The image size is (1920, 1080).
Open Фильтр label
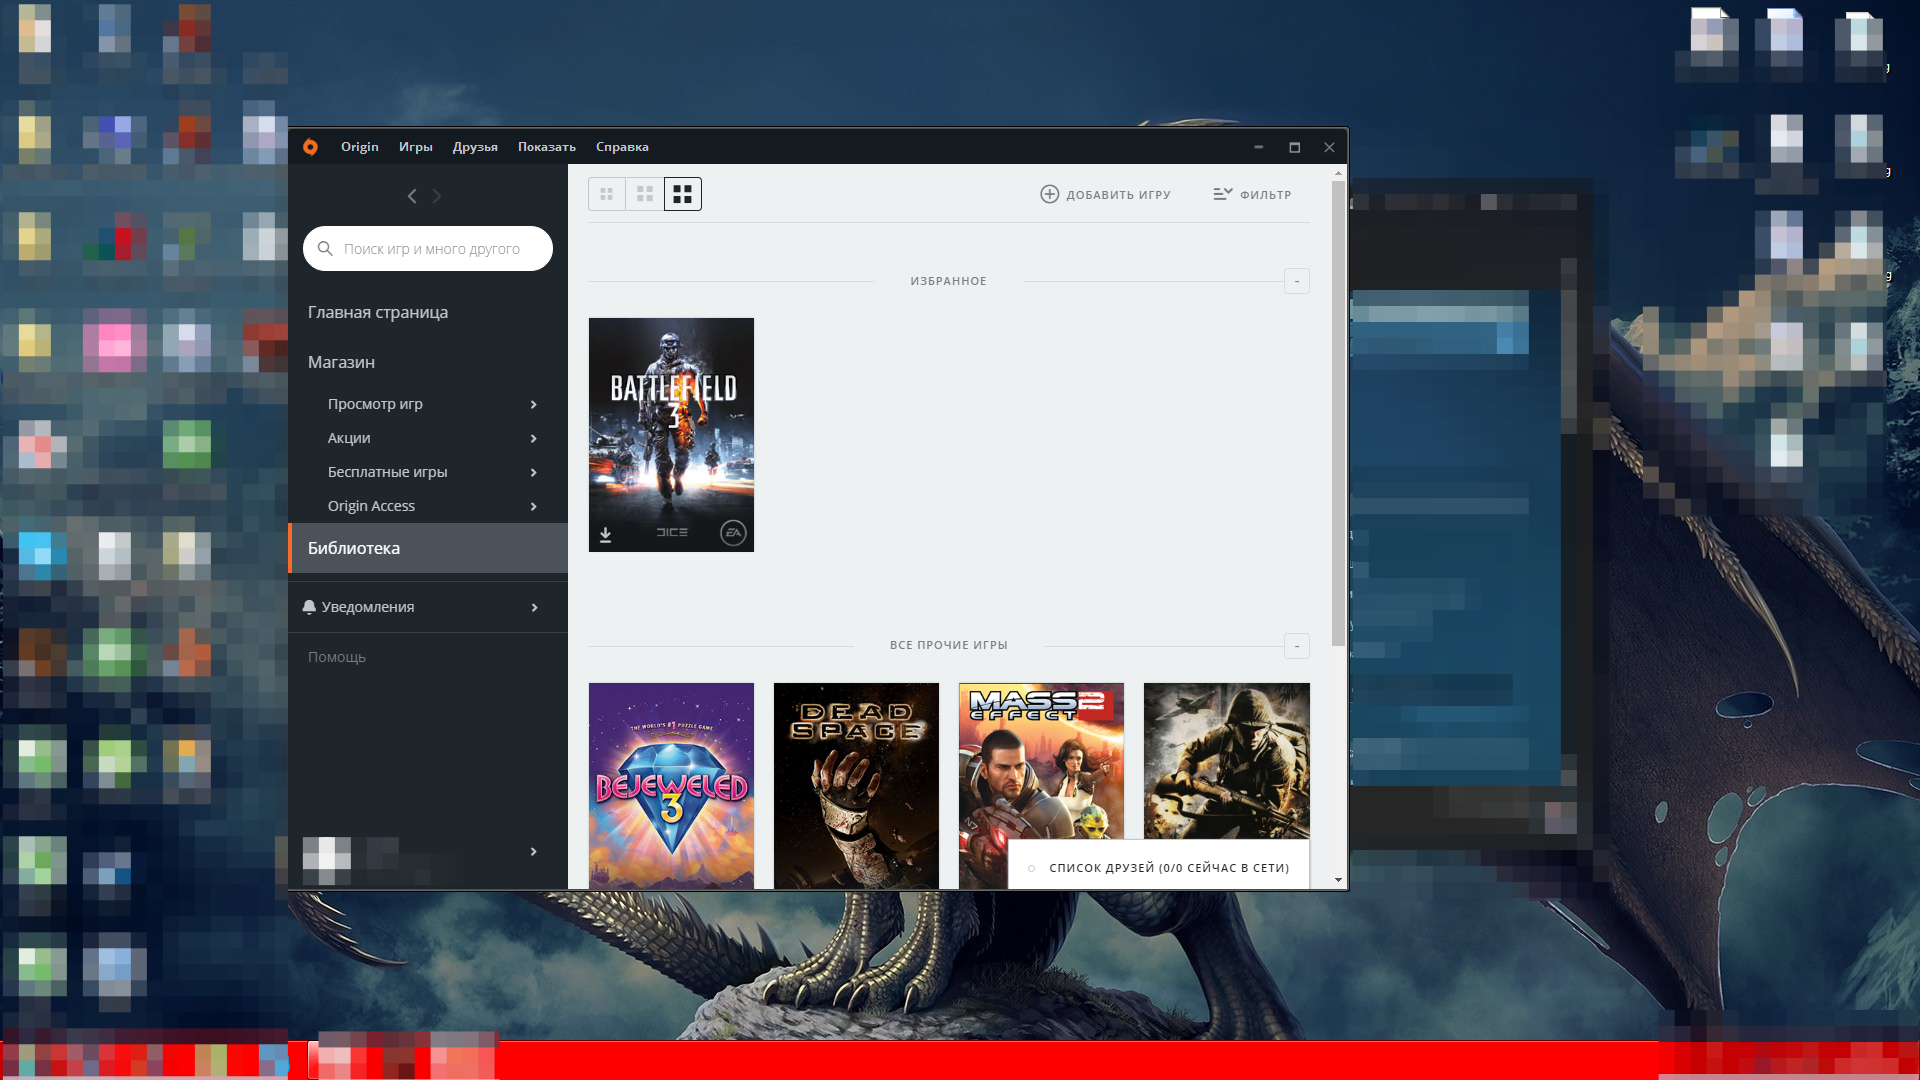click(x=1266, y=195)
